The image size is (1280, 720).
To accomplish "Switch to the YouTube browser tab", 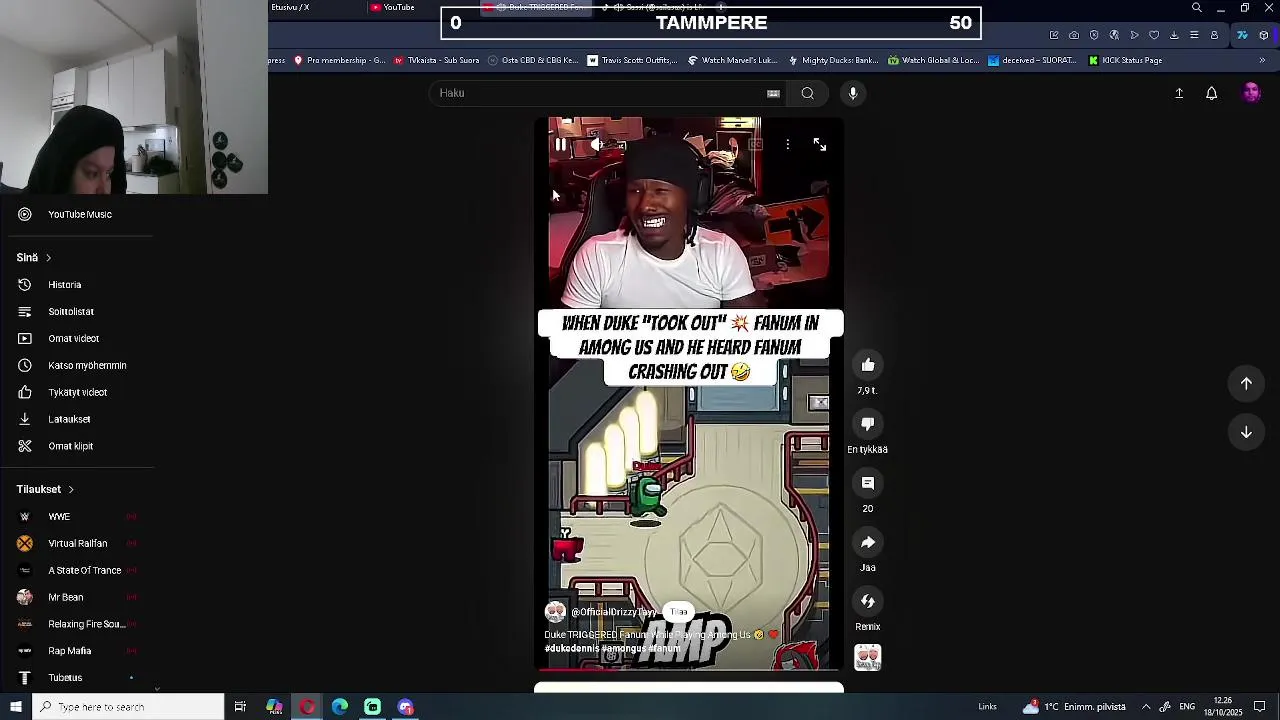I will (x=392, y=7).
